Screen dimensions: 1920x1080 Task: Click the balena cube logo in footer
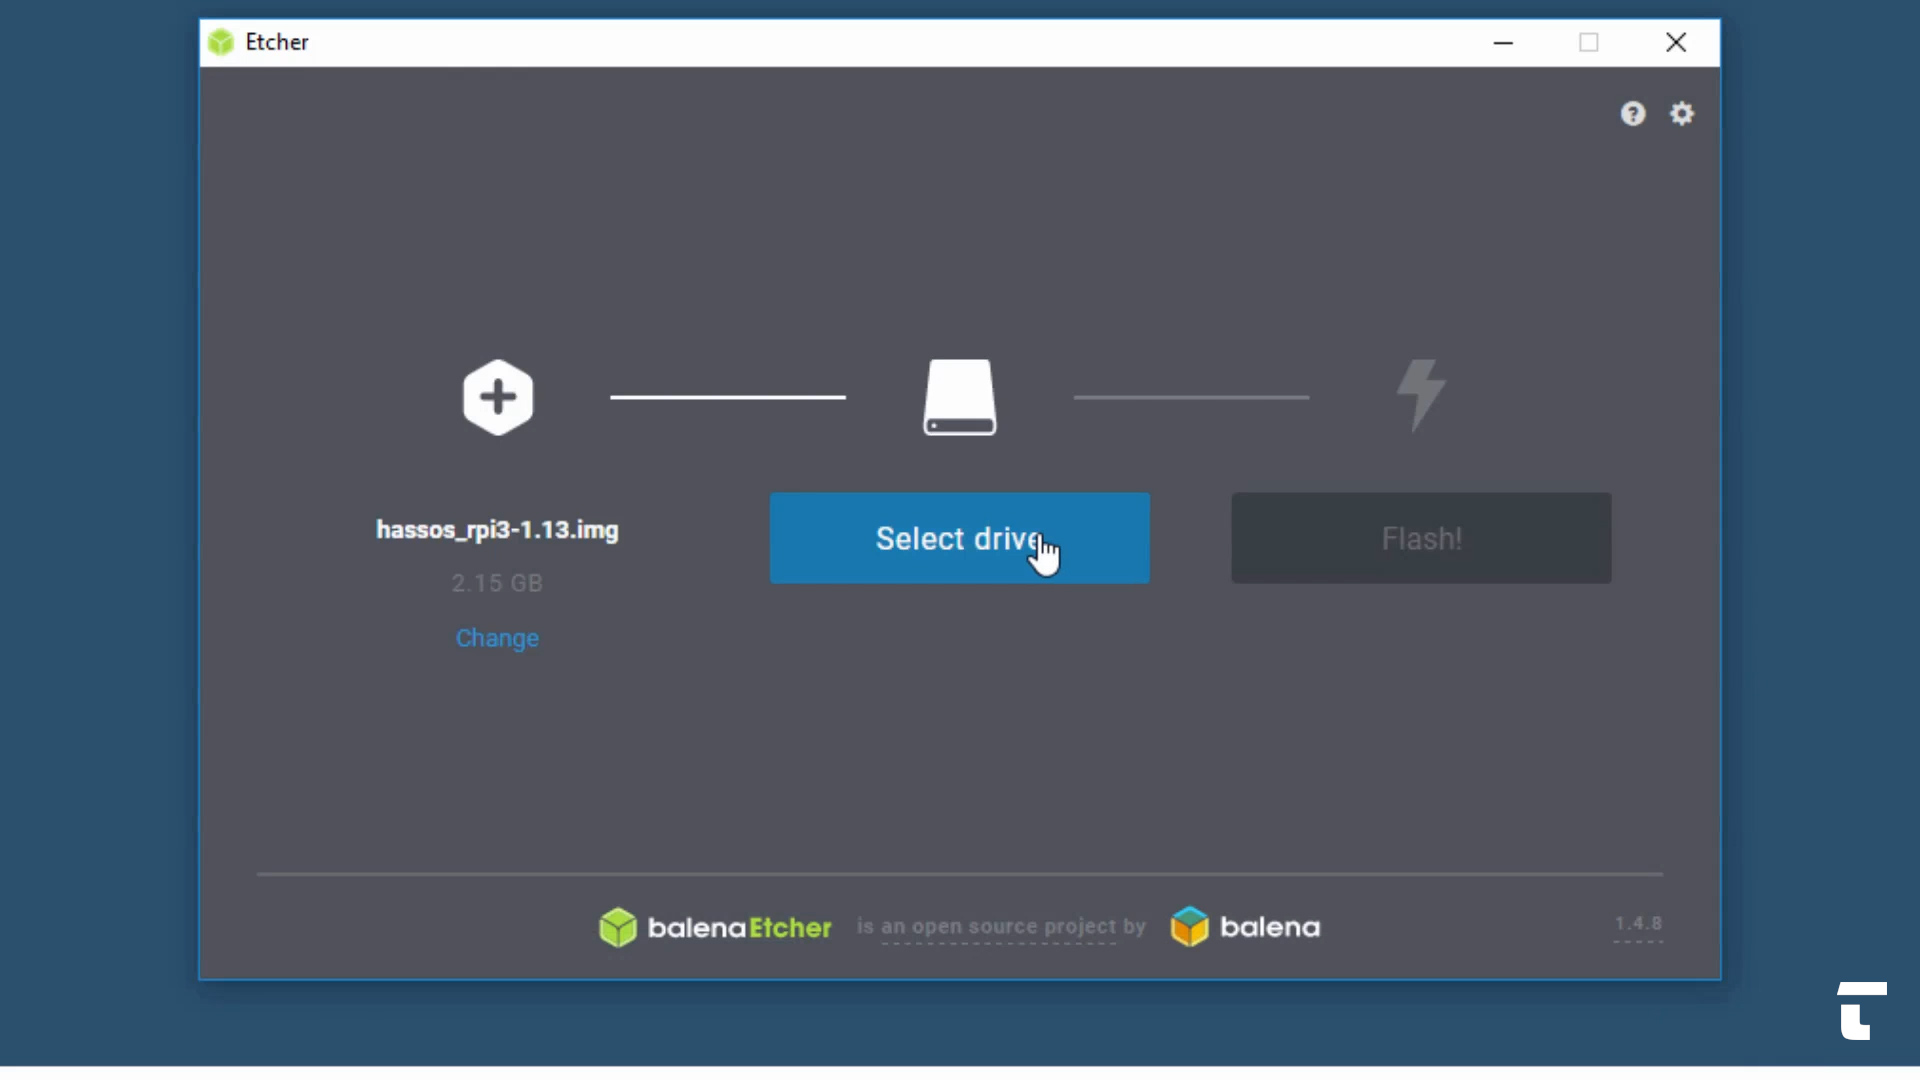click(x=1190, y=927)
